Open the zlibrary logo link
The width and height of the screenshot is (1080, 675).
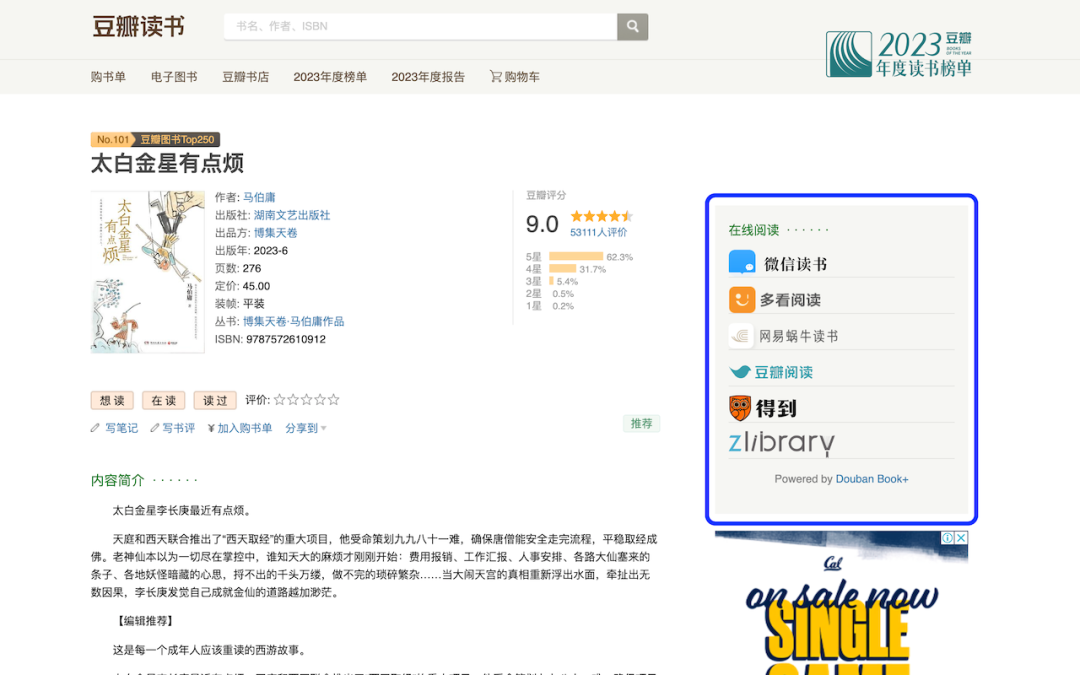coord(782,443)
